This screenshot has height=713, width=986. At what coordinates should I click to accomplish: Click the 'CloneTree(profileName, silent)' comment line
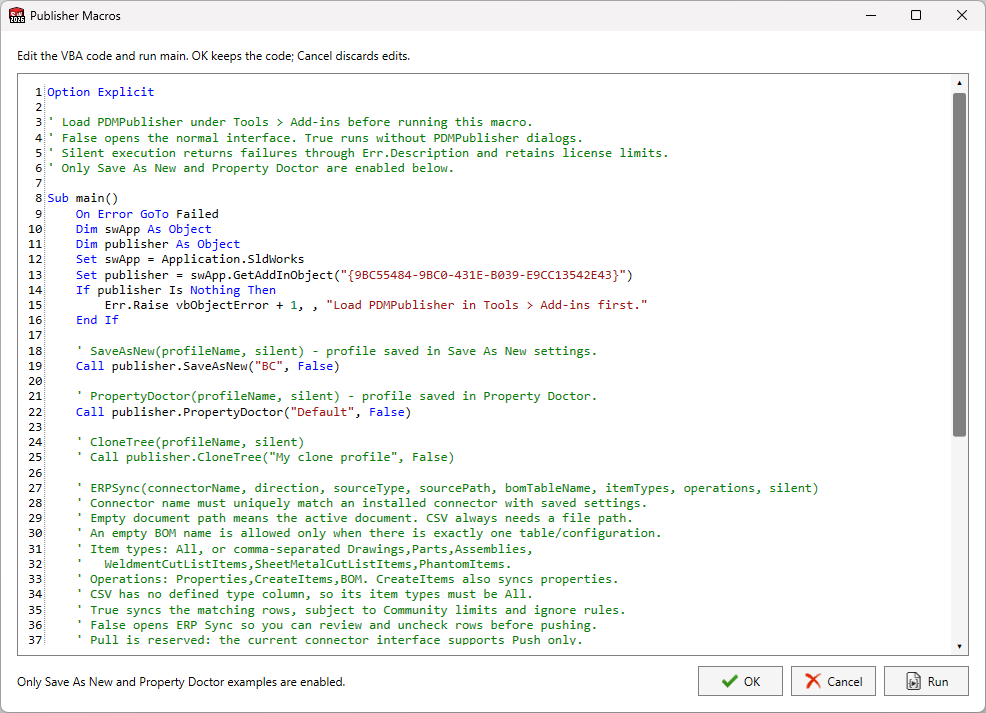click(190, 442)
